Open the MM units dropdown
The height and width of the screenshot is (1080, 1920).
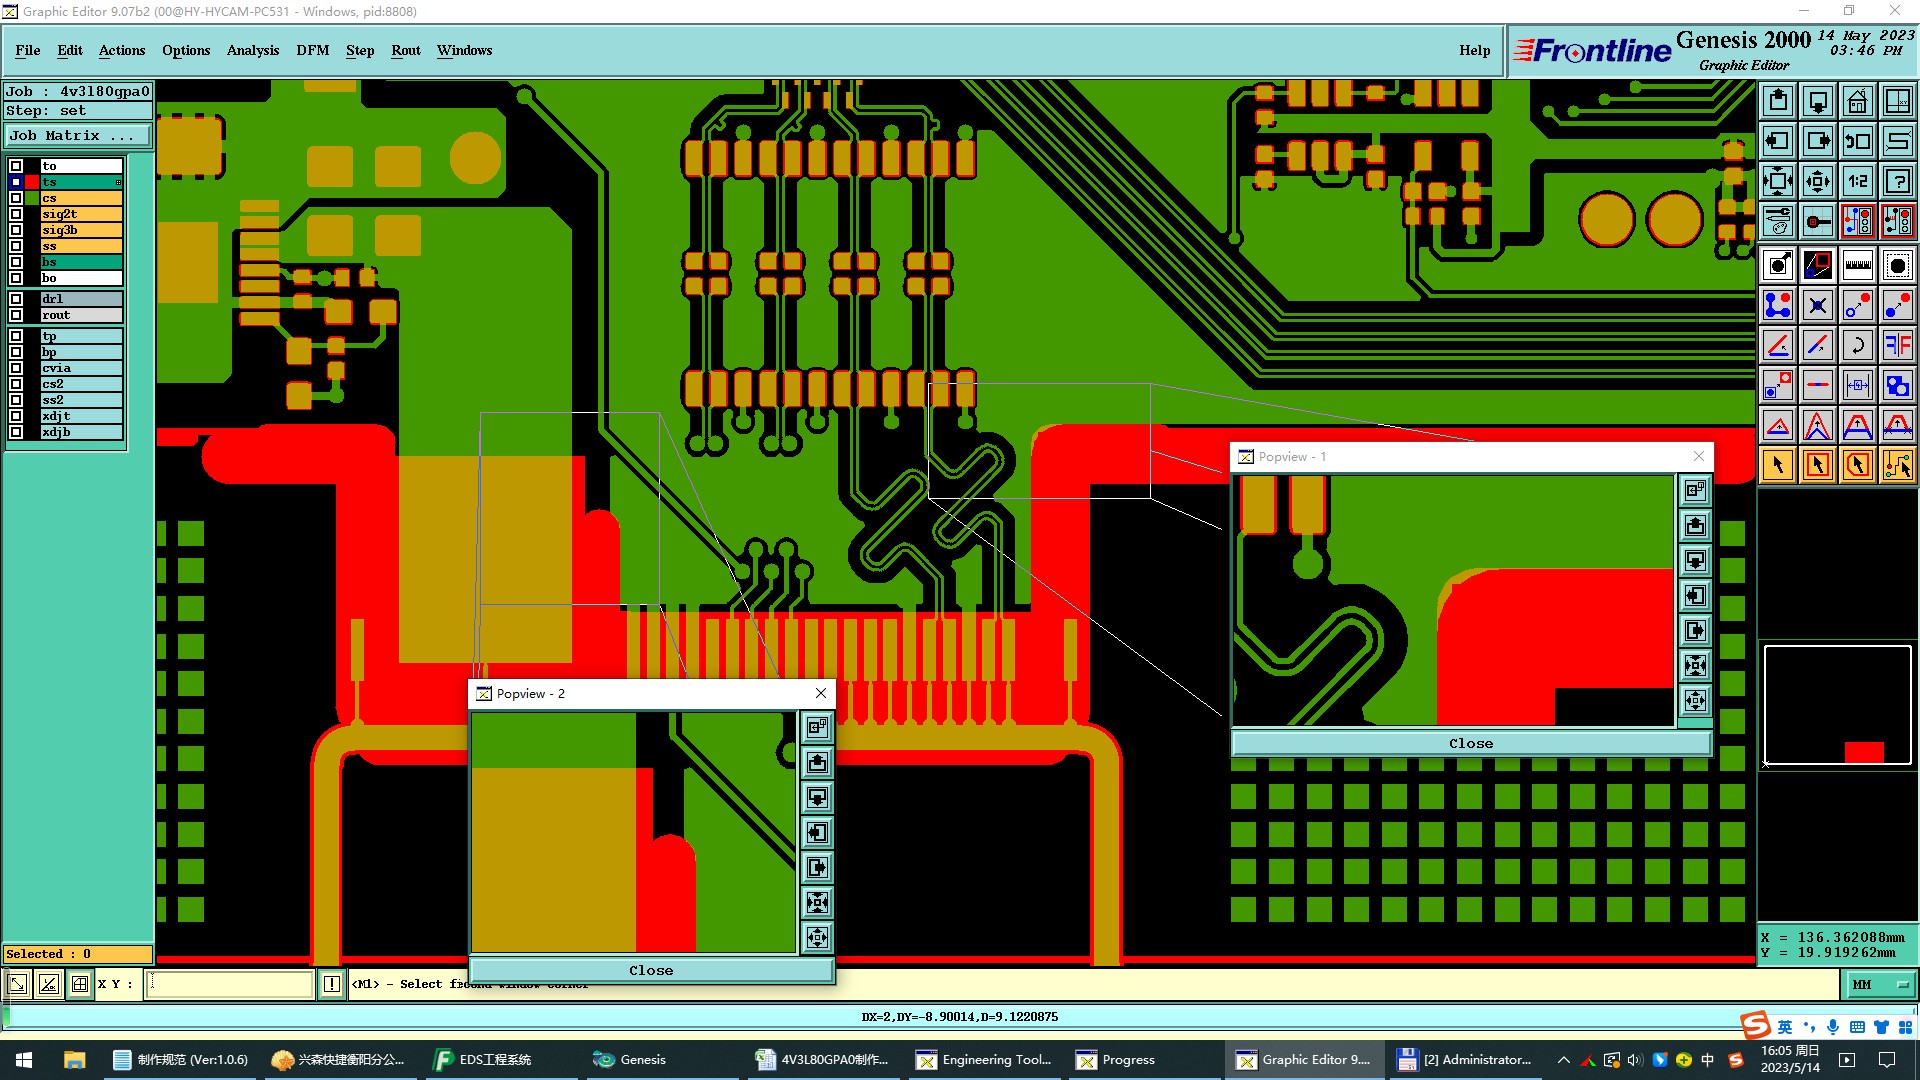tap(1880, 985)
